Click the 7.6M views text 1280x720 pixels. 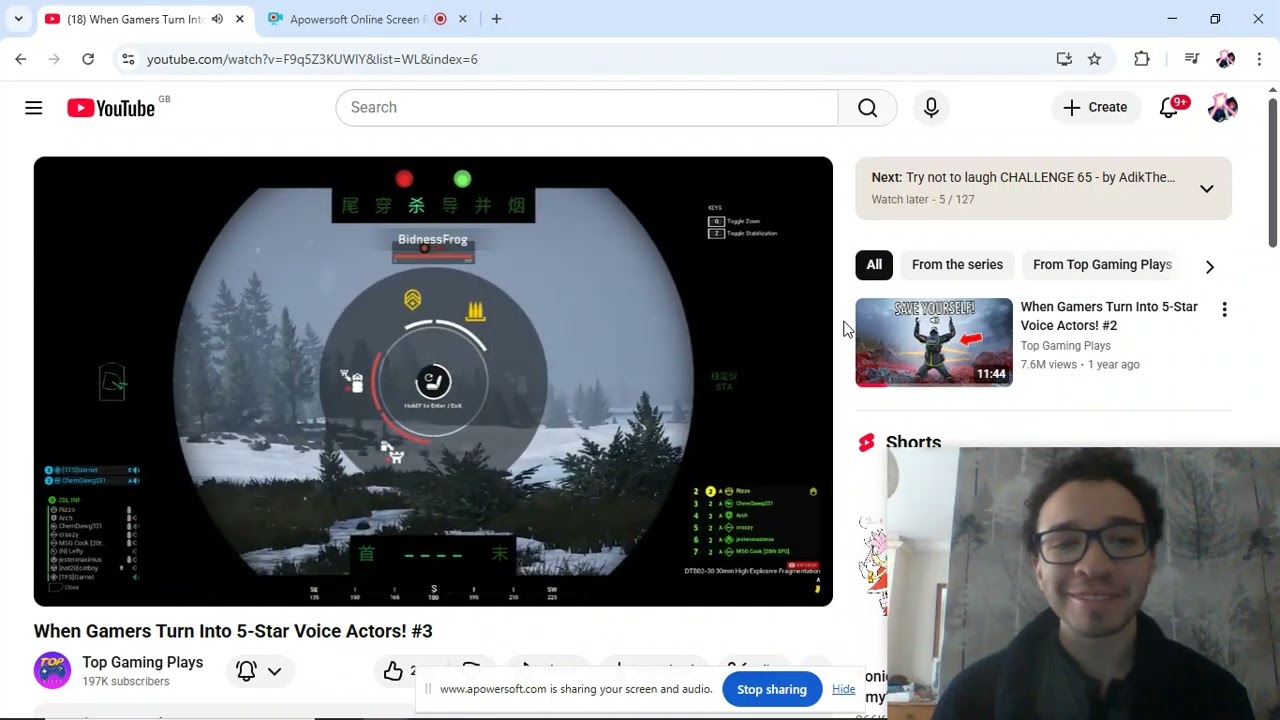point(1048,365)
